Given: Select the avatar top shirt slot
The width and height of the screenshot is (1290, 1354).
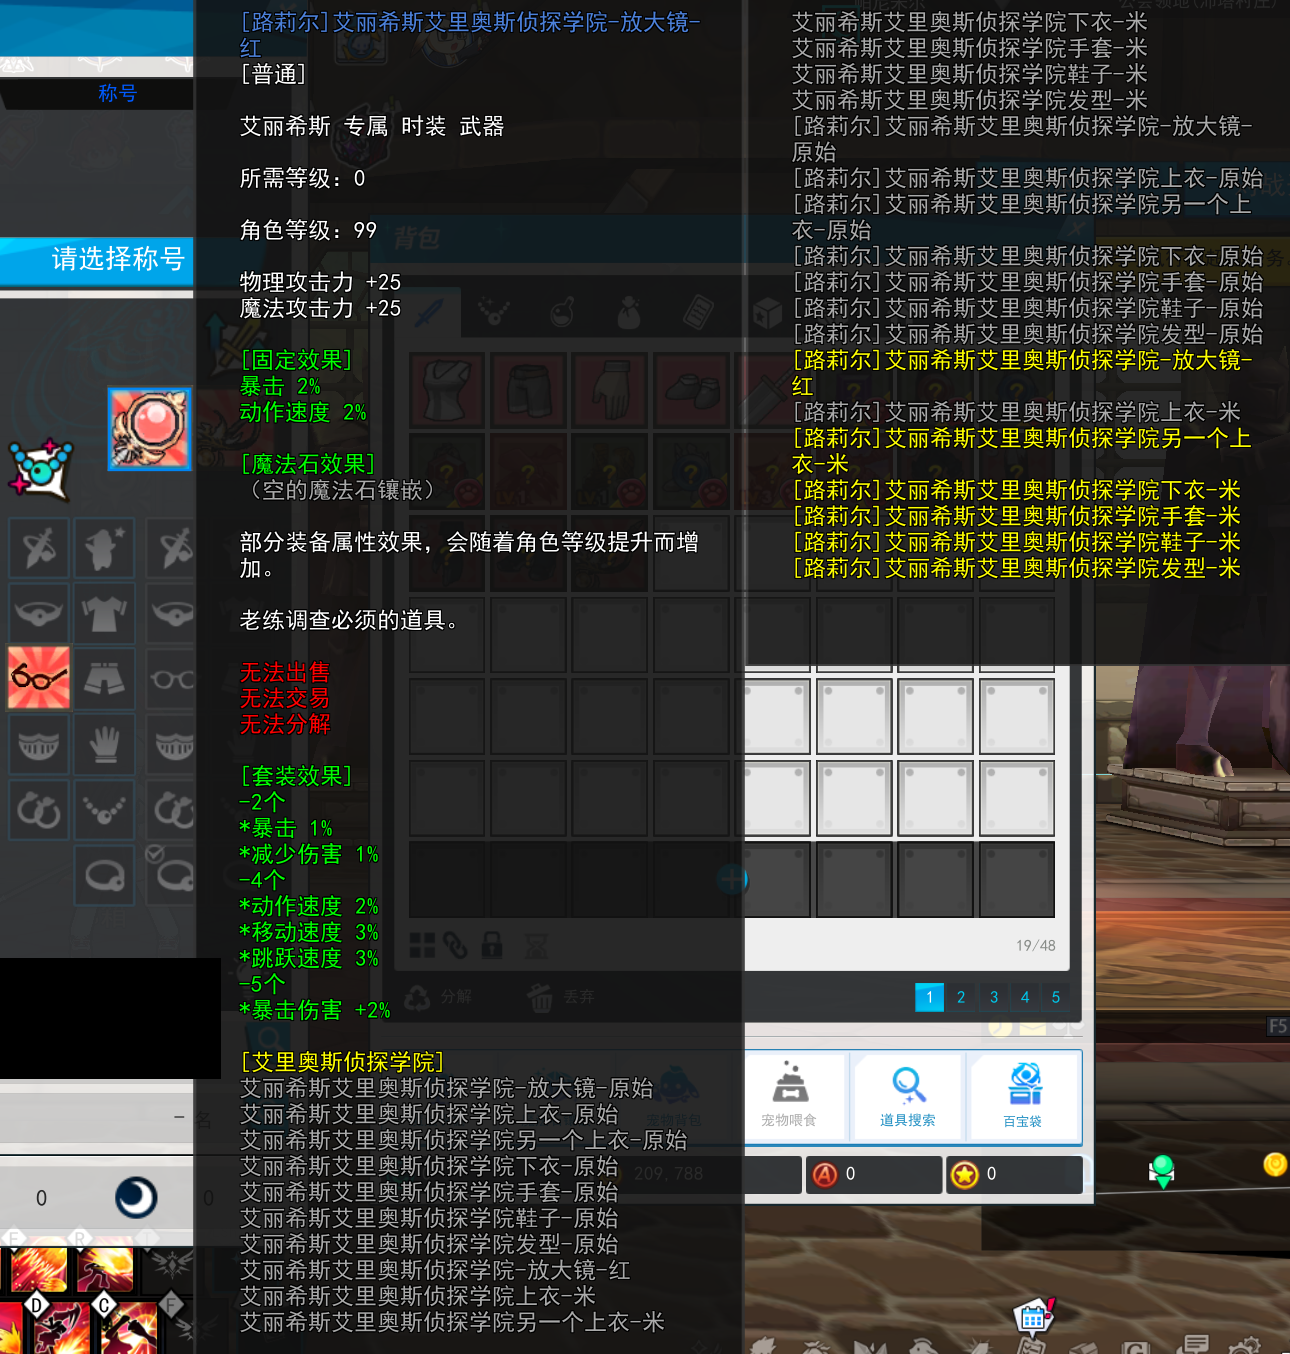Looking at the screenshot, I should [104, 612].
